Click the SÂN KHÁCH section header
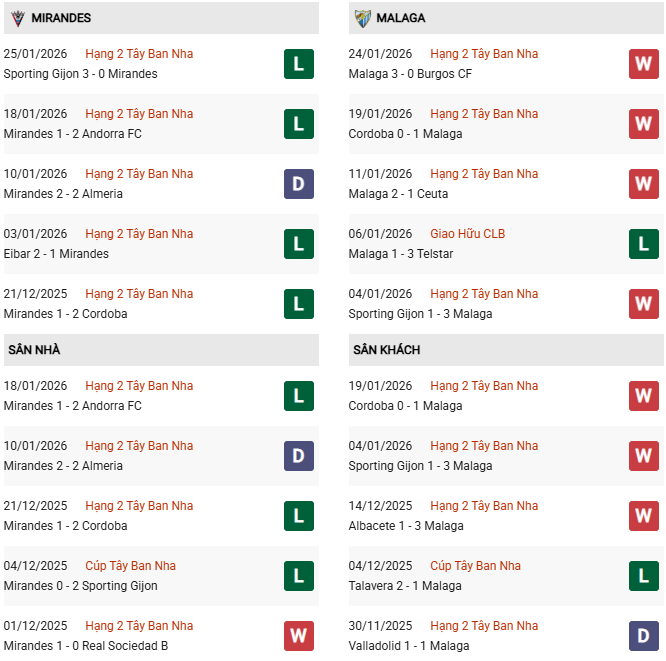 pos(386,350)
